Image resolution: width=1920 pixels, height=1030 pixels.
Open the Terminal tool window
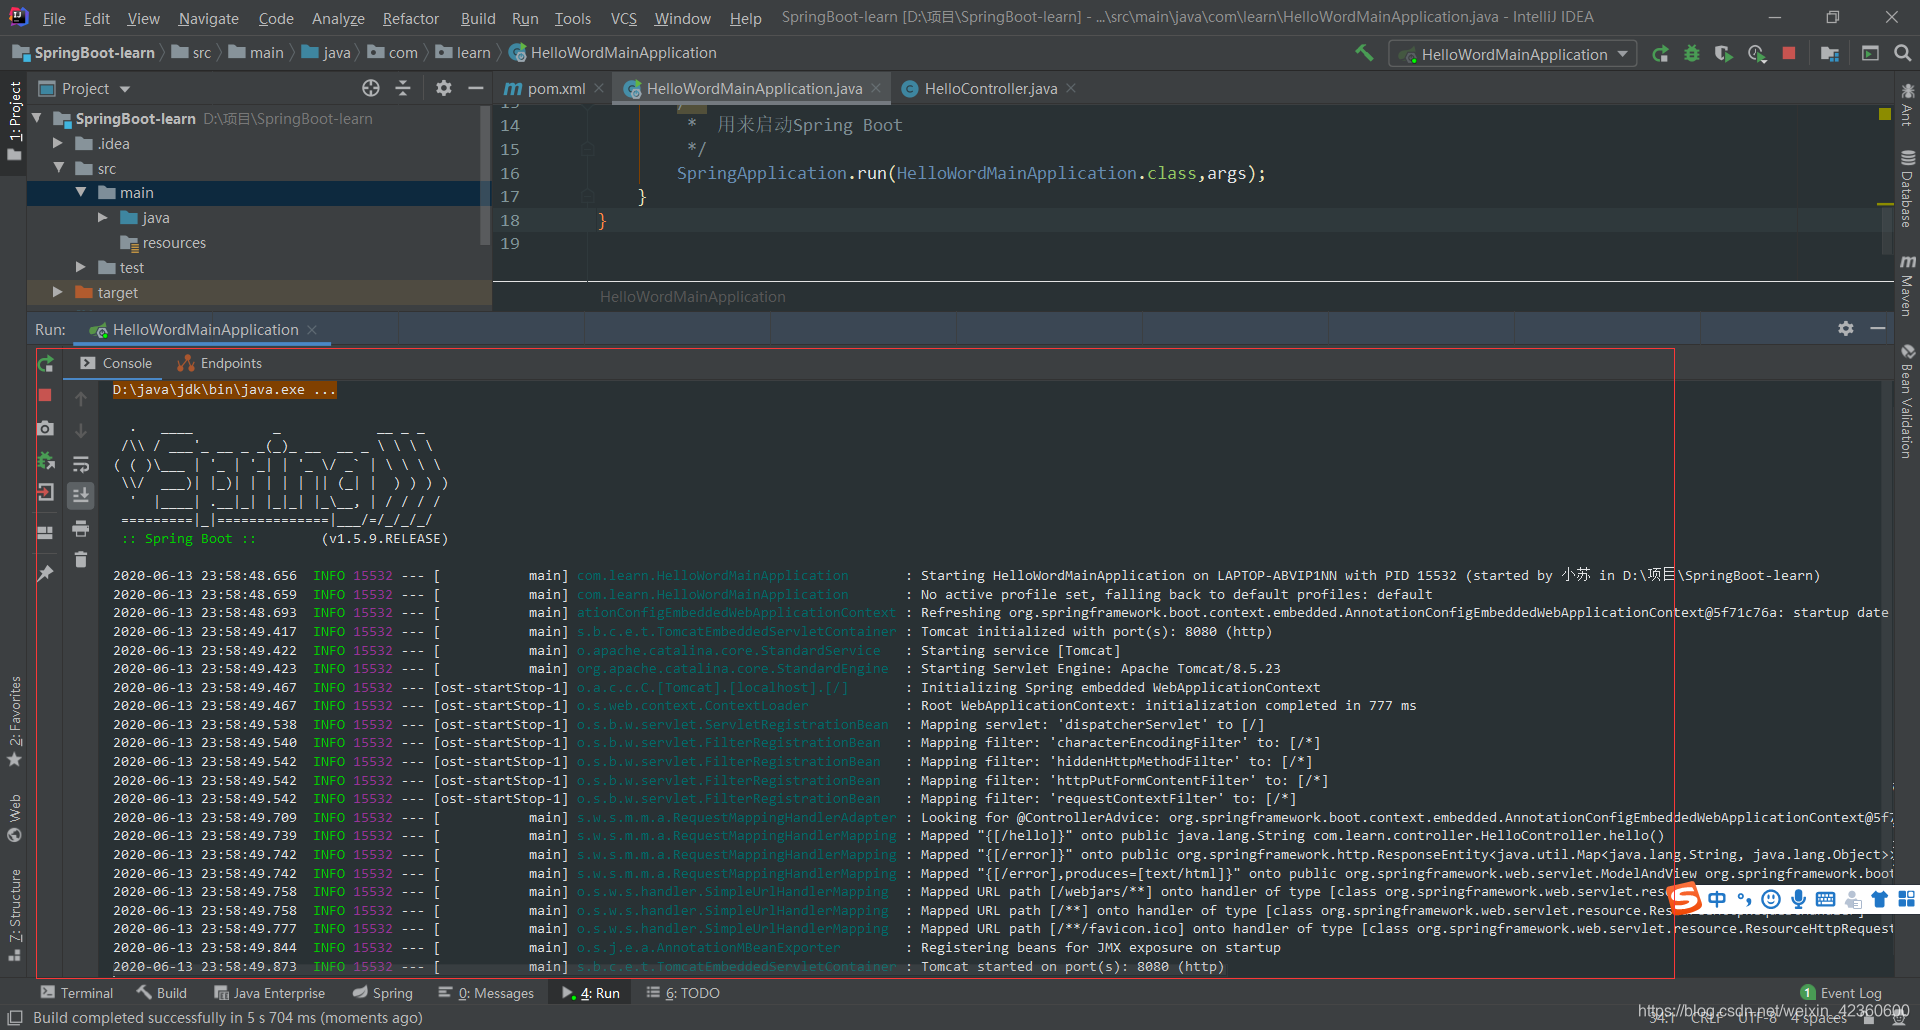click(77, 993)
